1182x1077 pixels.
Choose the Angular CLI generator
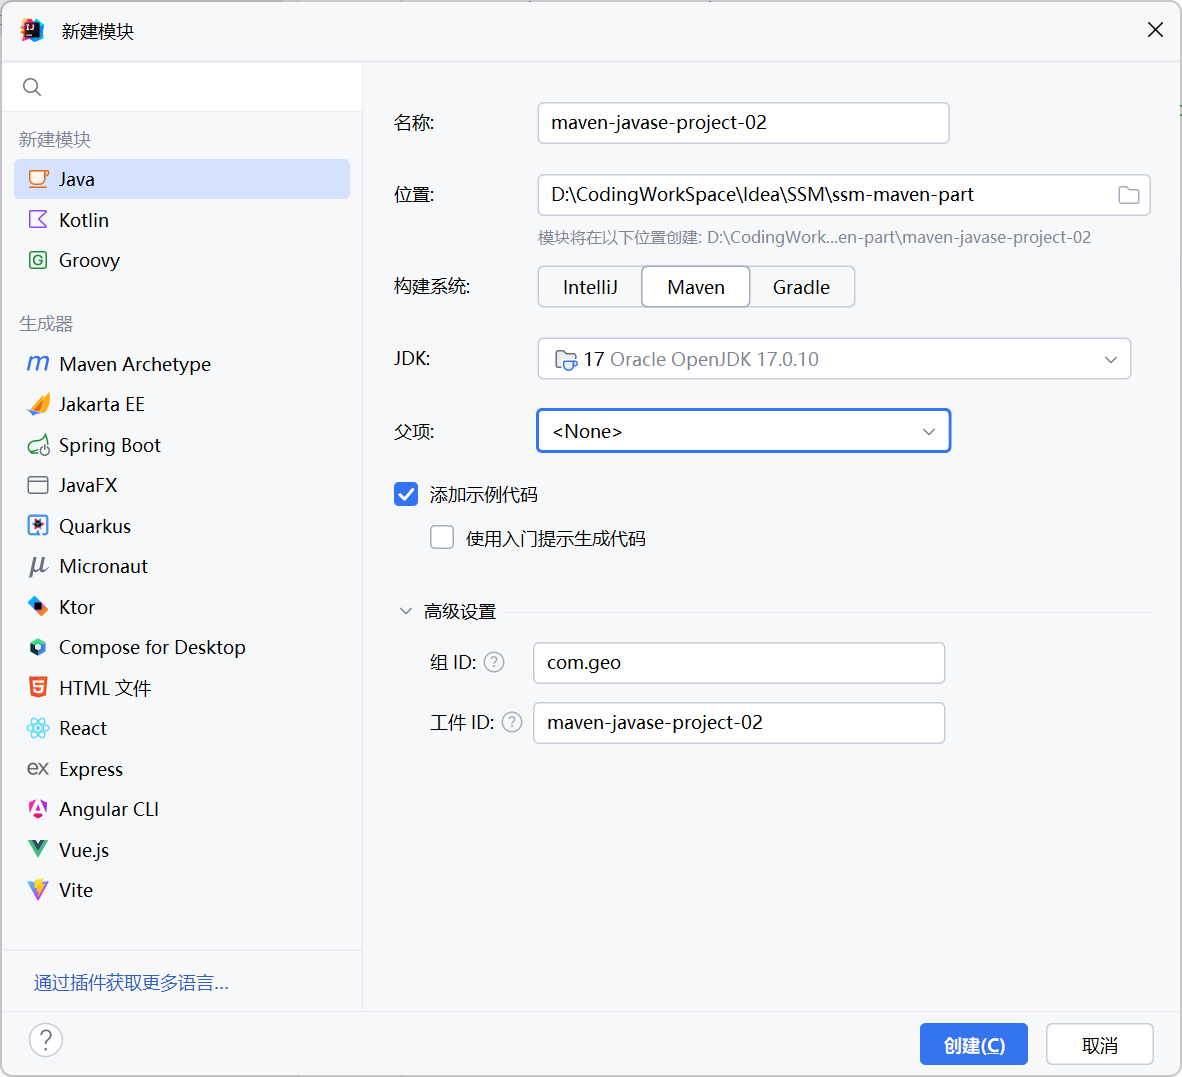pyautogui.click(x=182, y=809)
